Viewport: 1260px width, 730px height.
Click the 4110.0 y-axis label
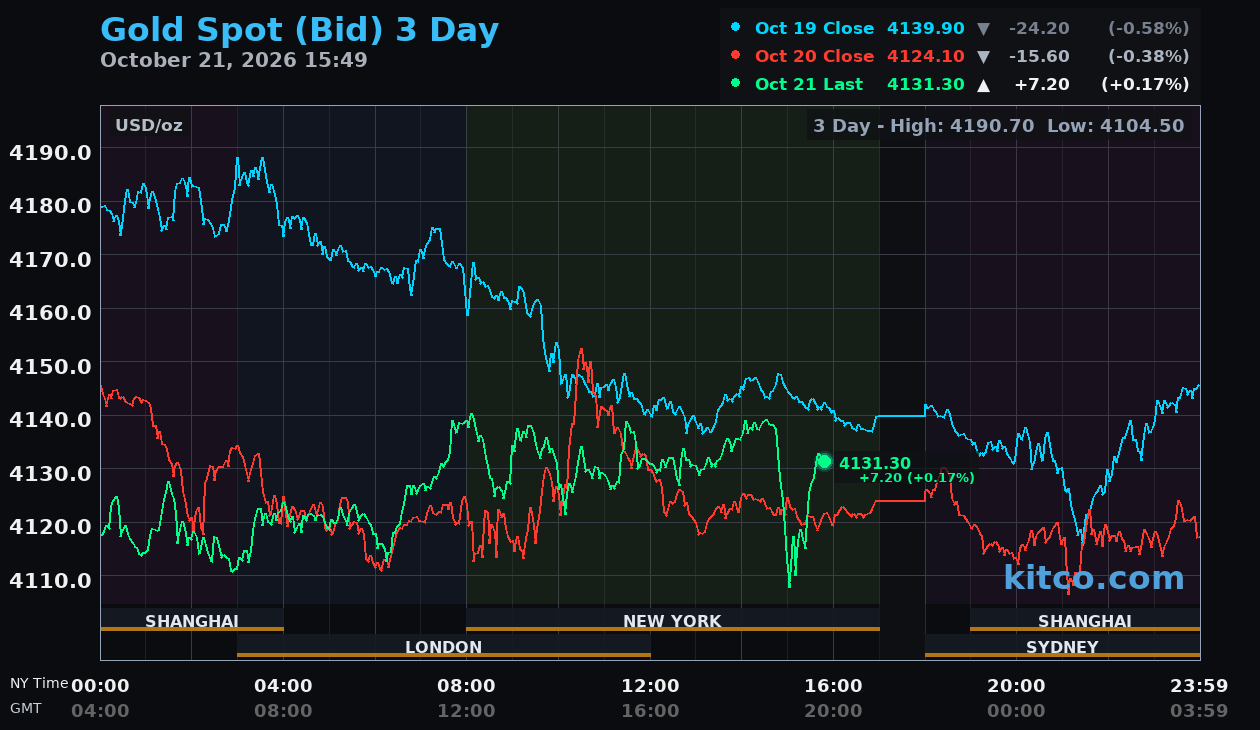[50, 579]
